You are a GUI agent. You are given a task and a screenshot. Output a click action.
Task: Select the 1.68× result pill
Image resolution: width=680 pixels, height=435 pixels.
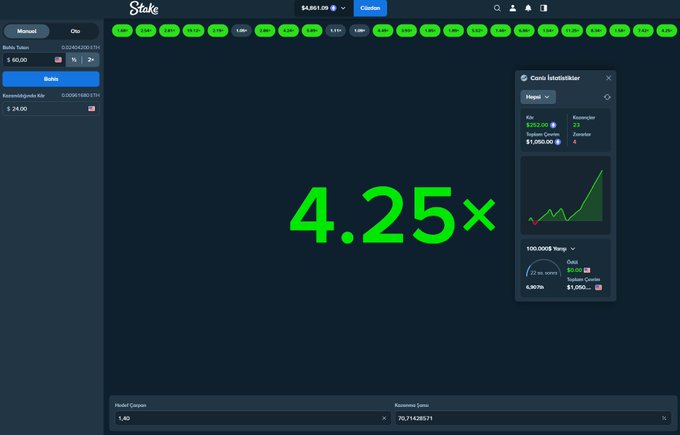coord(122,31)
